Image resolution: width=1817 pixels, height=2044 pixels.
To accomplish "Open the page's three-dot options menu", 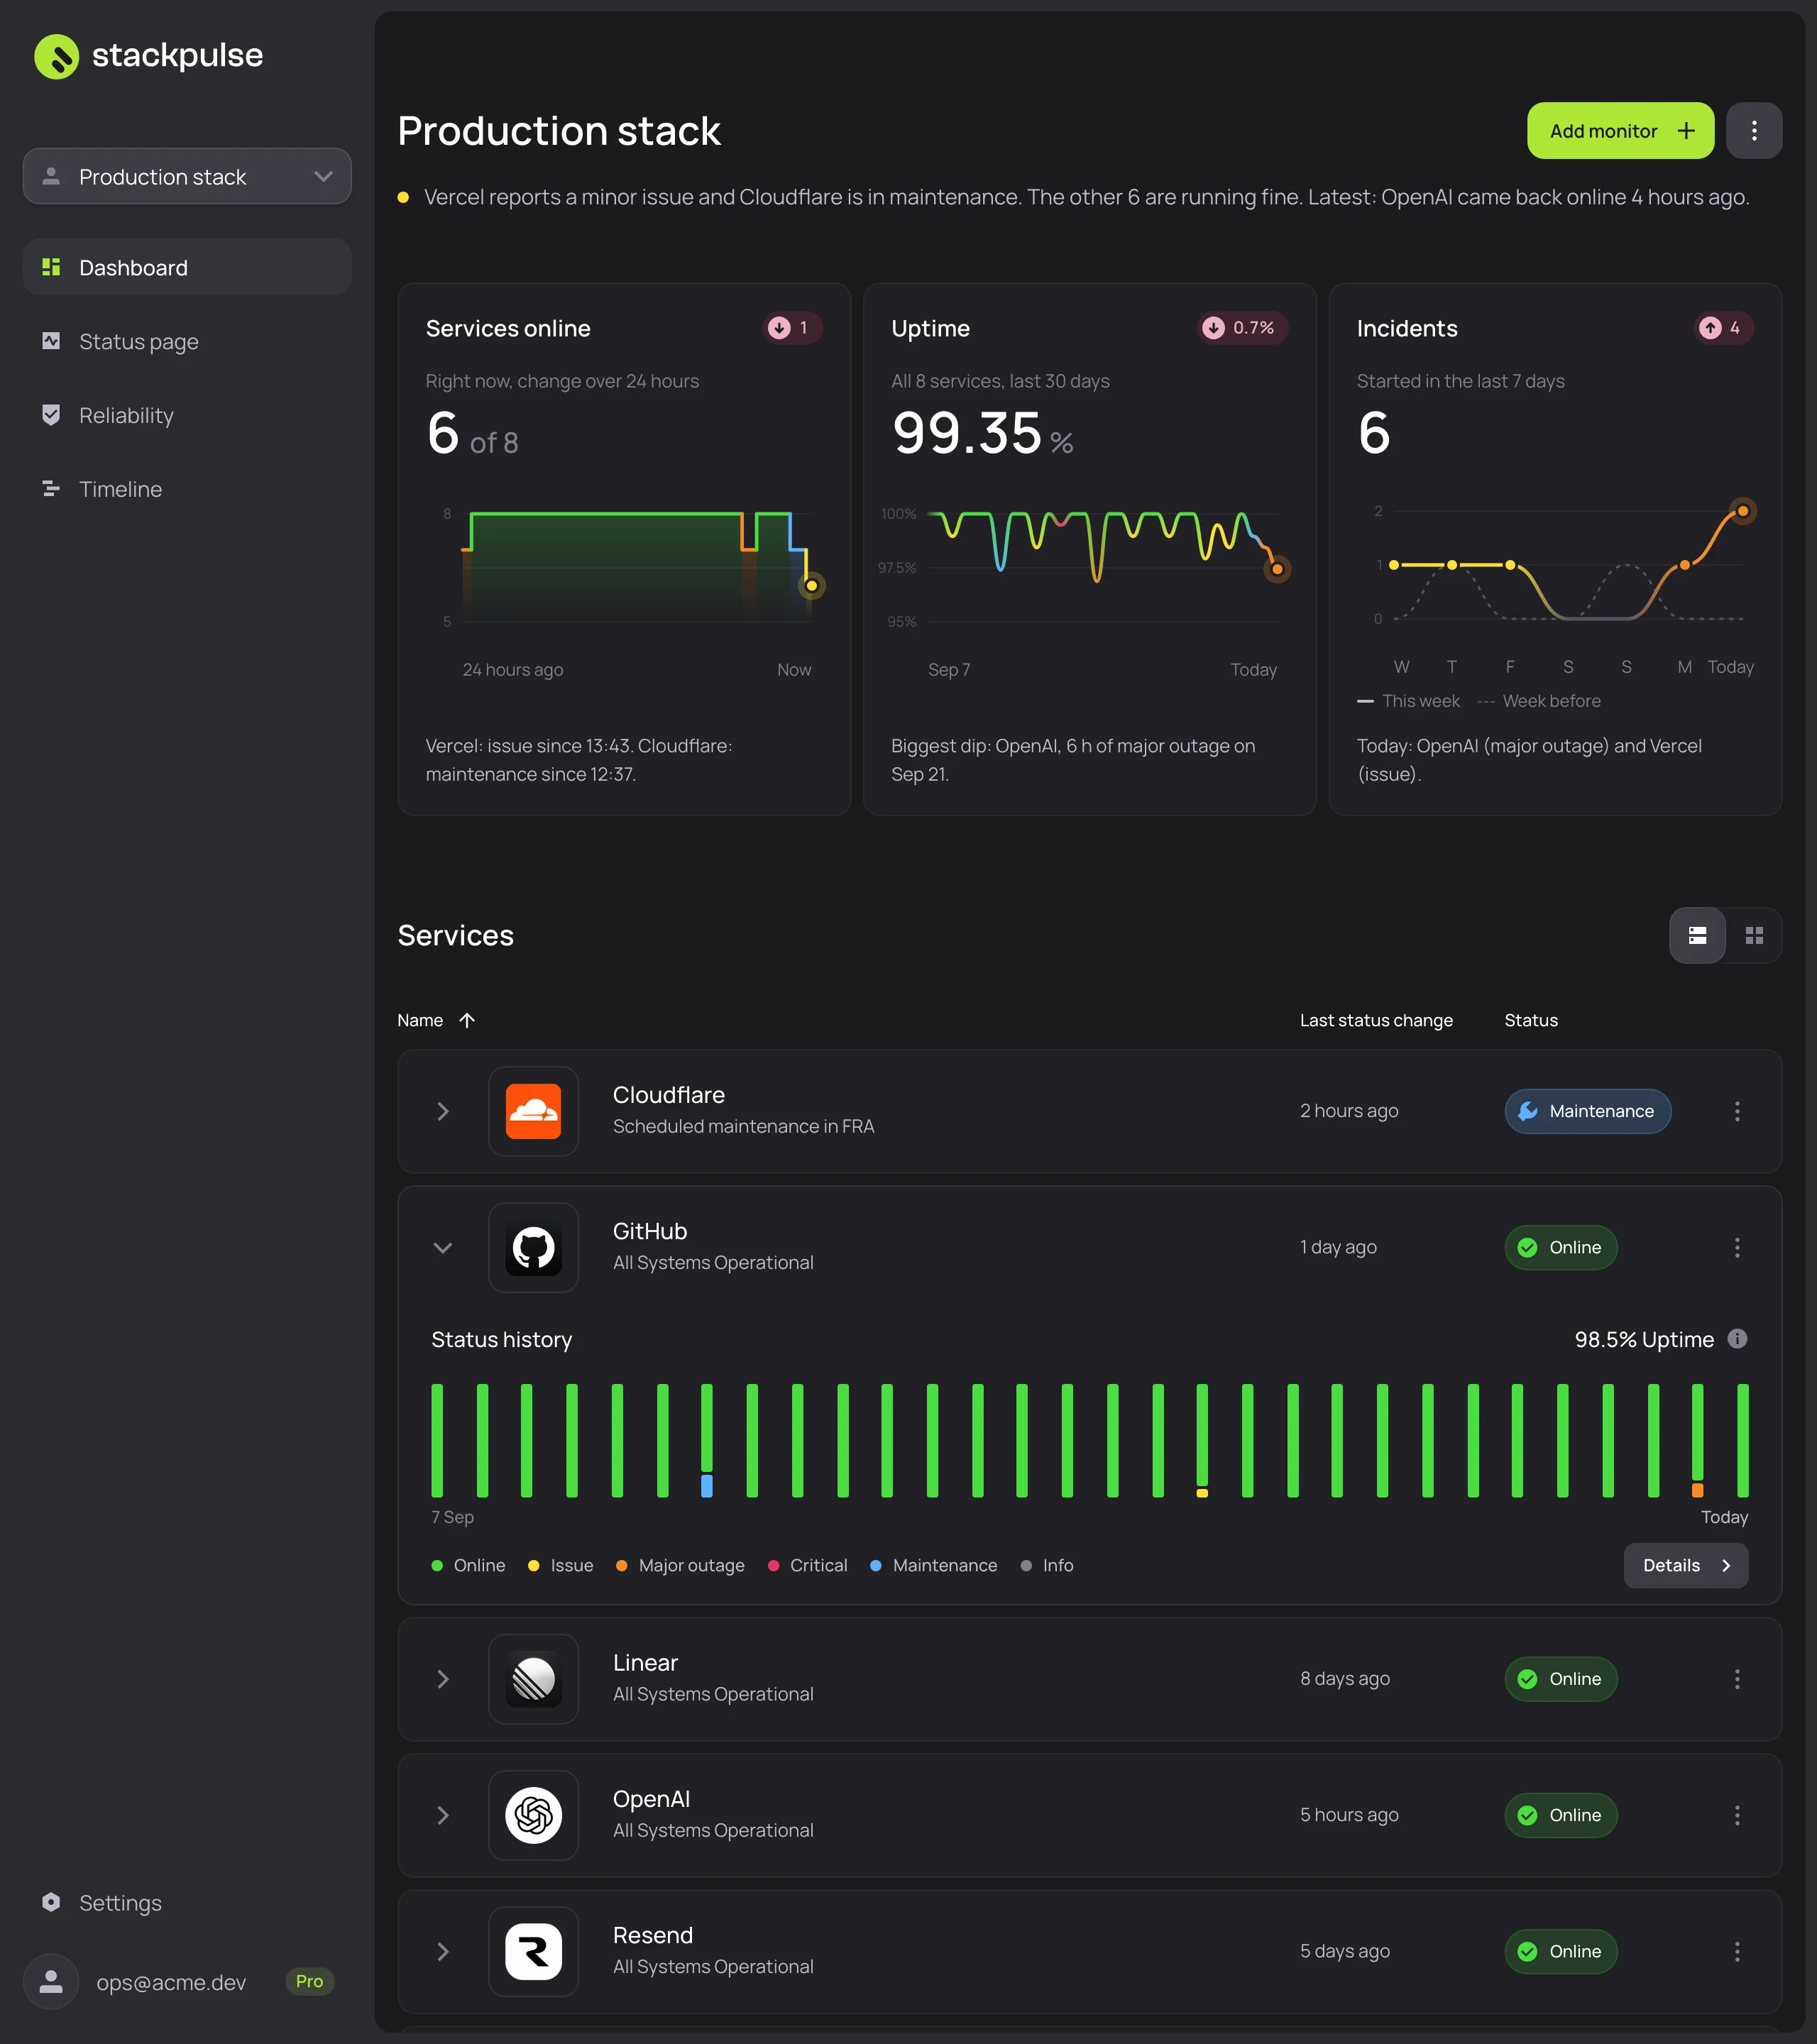I will coord(1754,131).
